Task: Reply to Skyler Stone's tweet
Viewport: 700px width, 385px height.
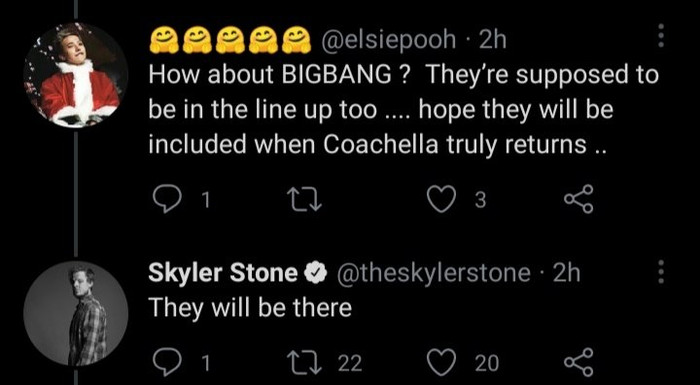Action: (168, 363)
